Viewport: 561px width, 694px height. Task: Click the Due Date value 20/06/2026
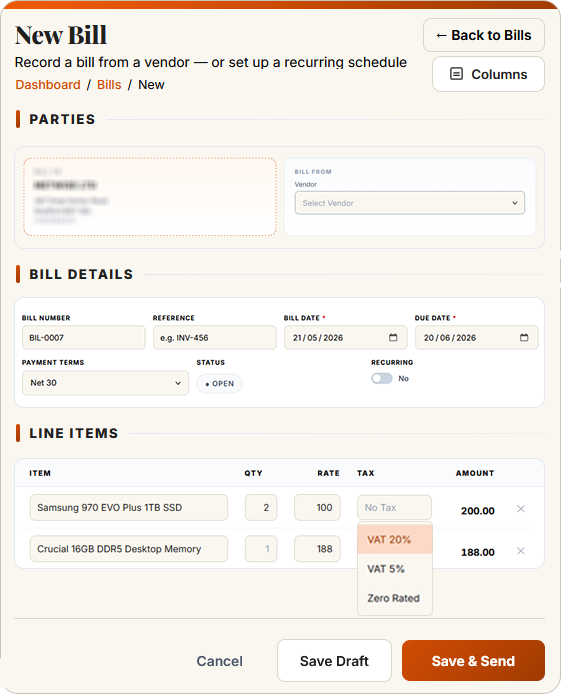pos(450,338)
